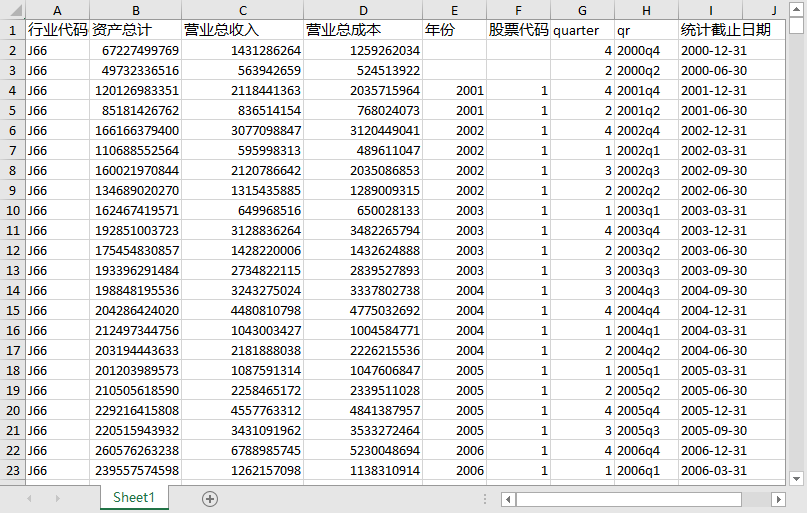Click the 股票代码 header cell
The image size is (807, 513).
(518, 30)
